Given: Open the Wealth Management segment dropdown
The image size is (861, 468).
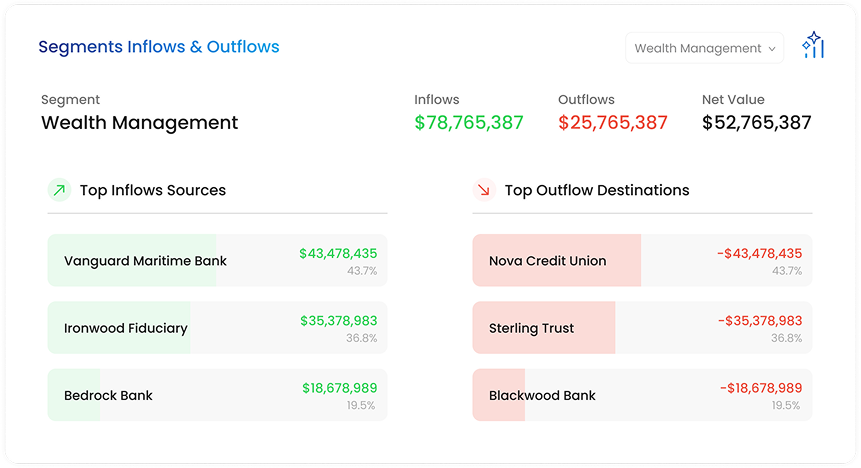Looking at the screenshot, I should pyautogui.click(x=705, y=48).
